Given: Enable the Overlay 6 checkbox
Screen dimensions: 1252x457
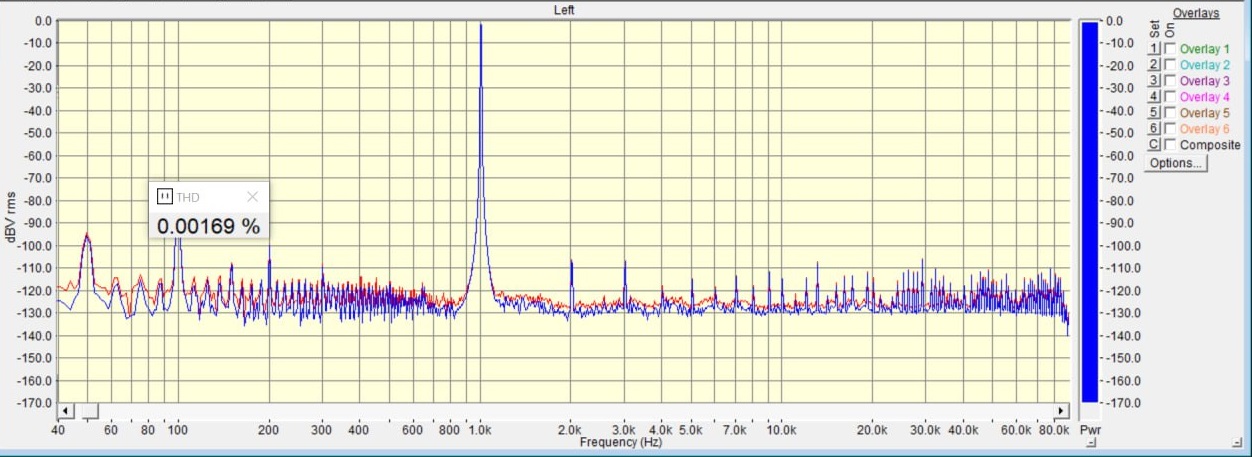Looking at the screenshot, I should coord(1170,129).
